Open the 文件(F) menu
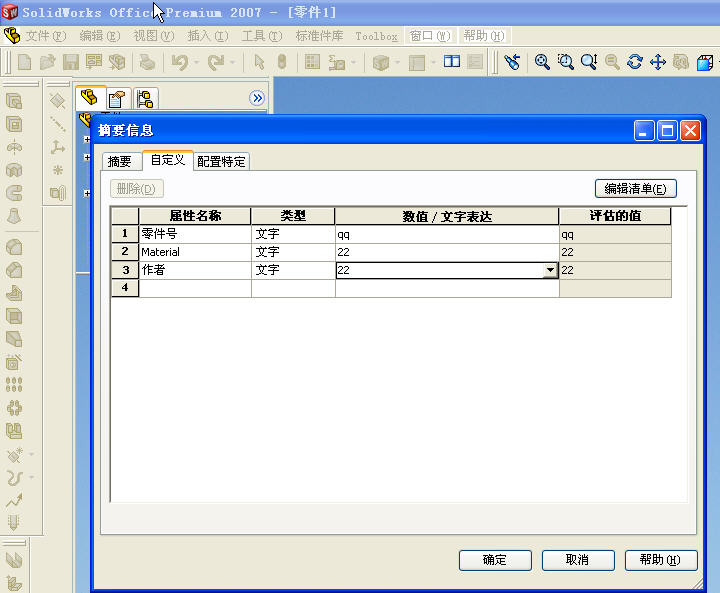 [46, 36]
